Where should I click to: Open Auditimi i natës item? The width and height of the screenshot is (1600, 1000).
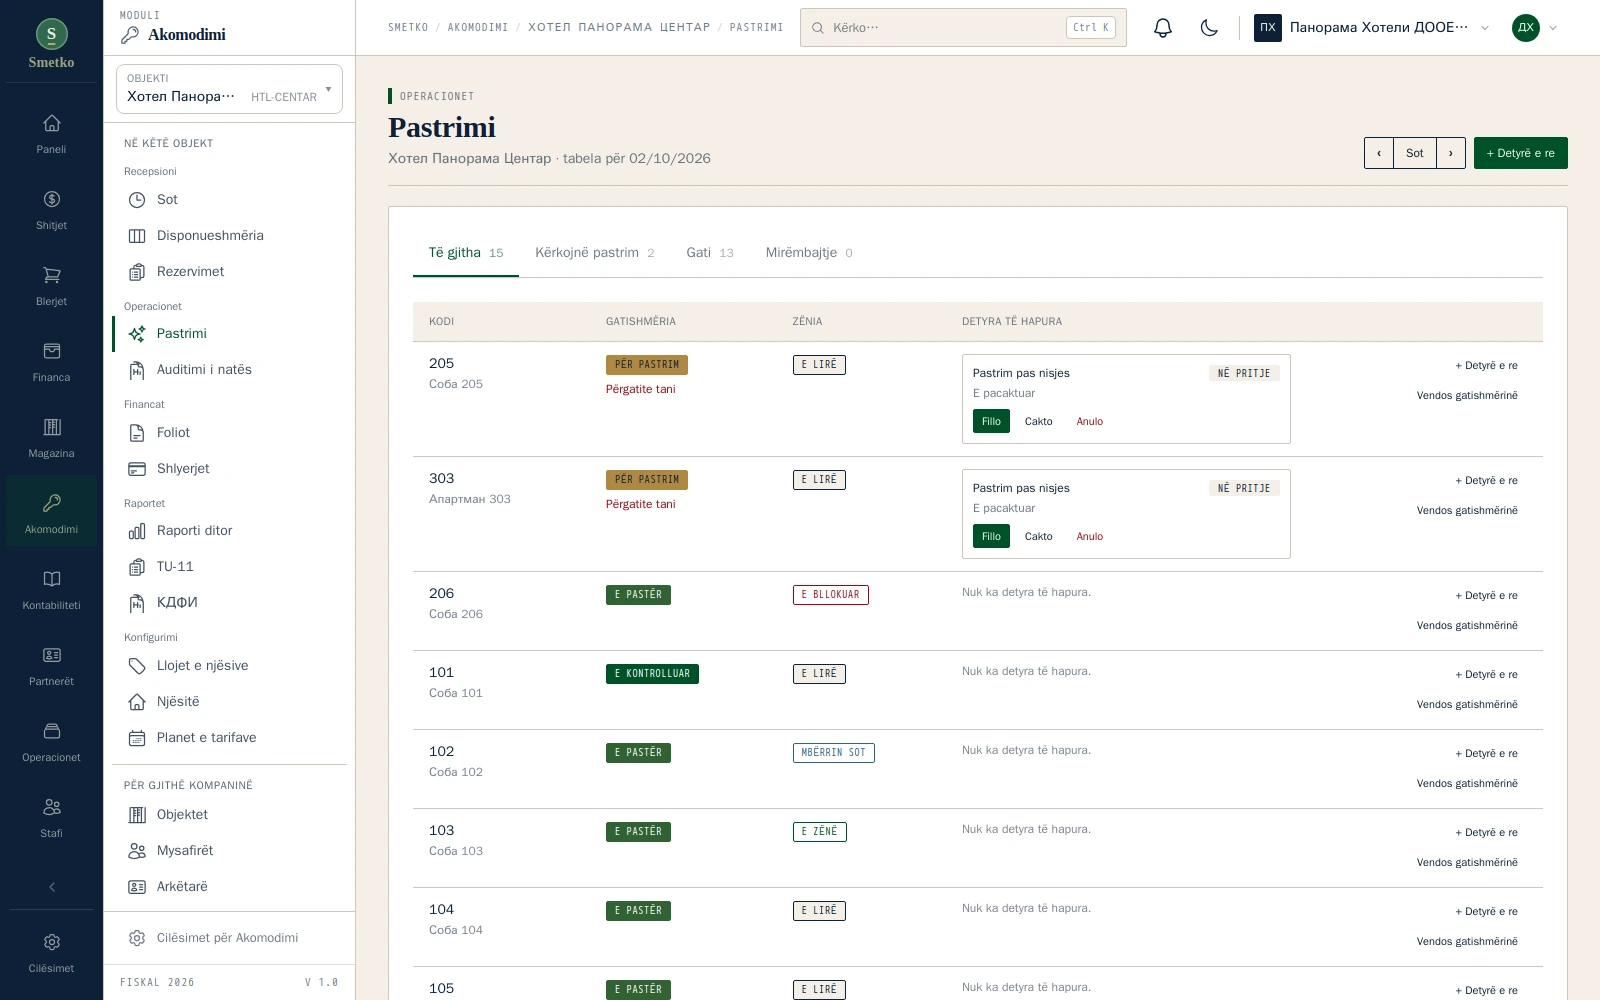click(230, 370)
